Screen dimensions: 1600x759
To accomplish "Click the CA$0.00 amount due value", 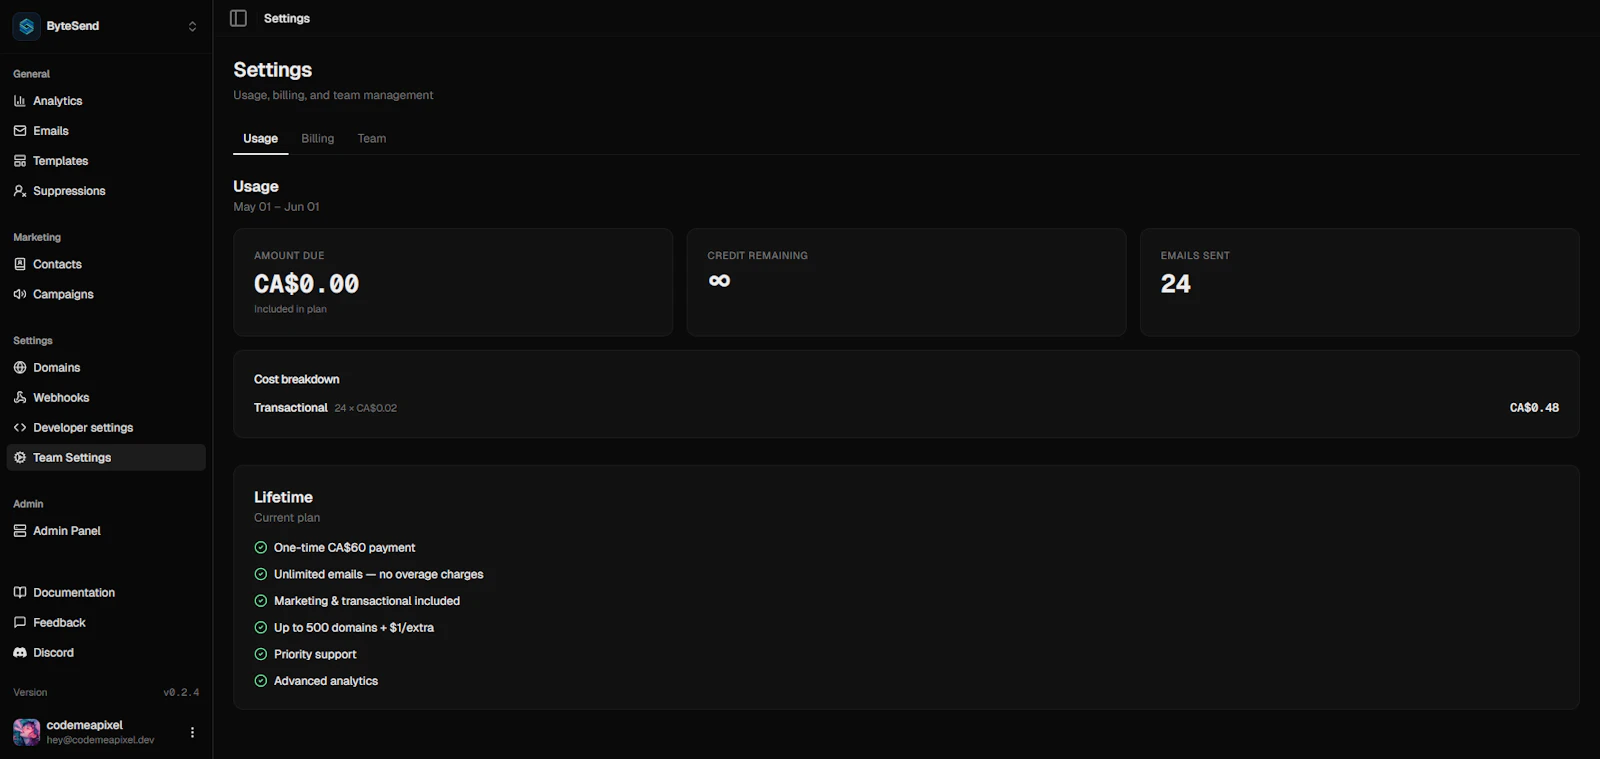I will pos(306,284).
